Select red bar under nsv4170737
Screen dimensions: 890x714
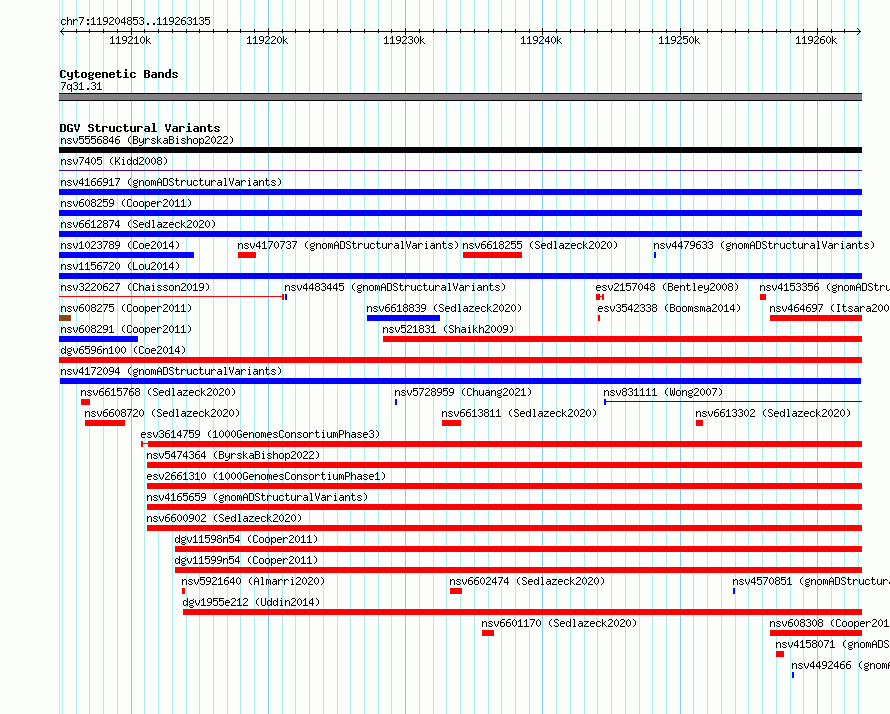[x=247, y=255]
